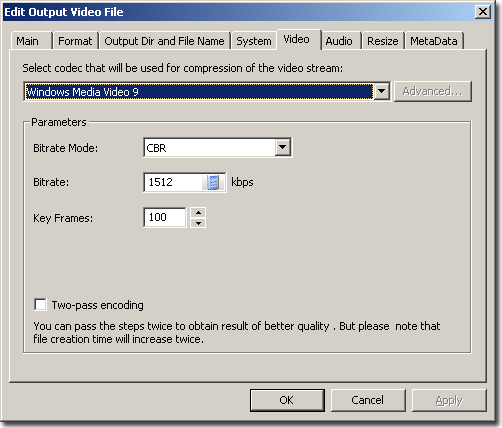Open Output Dir and File Name tab
502x428 pixels.
pos(164,41)
